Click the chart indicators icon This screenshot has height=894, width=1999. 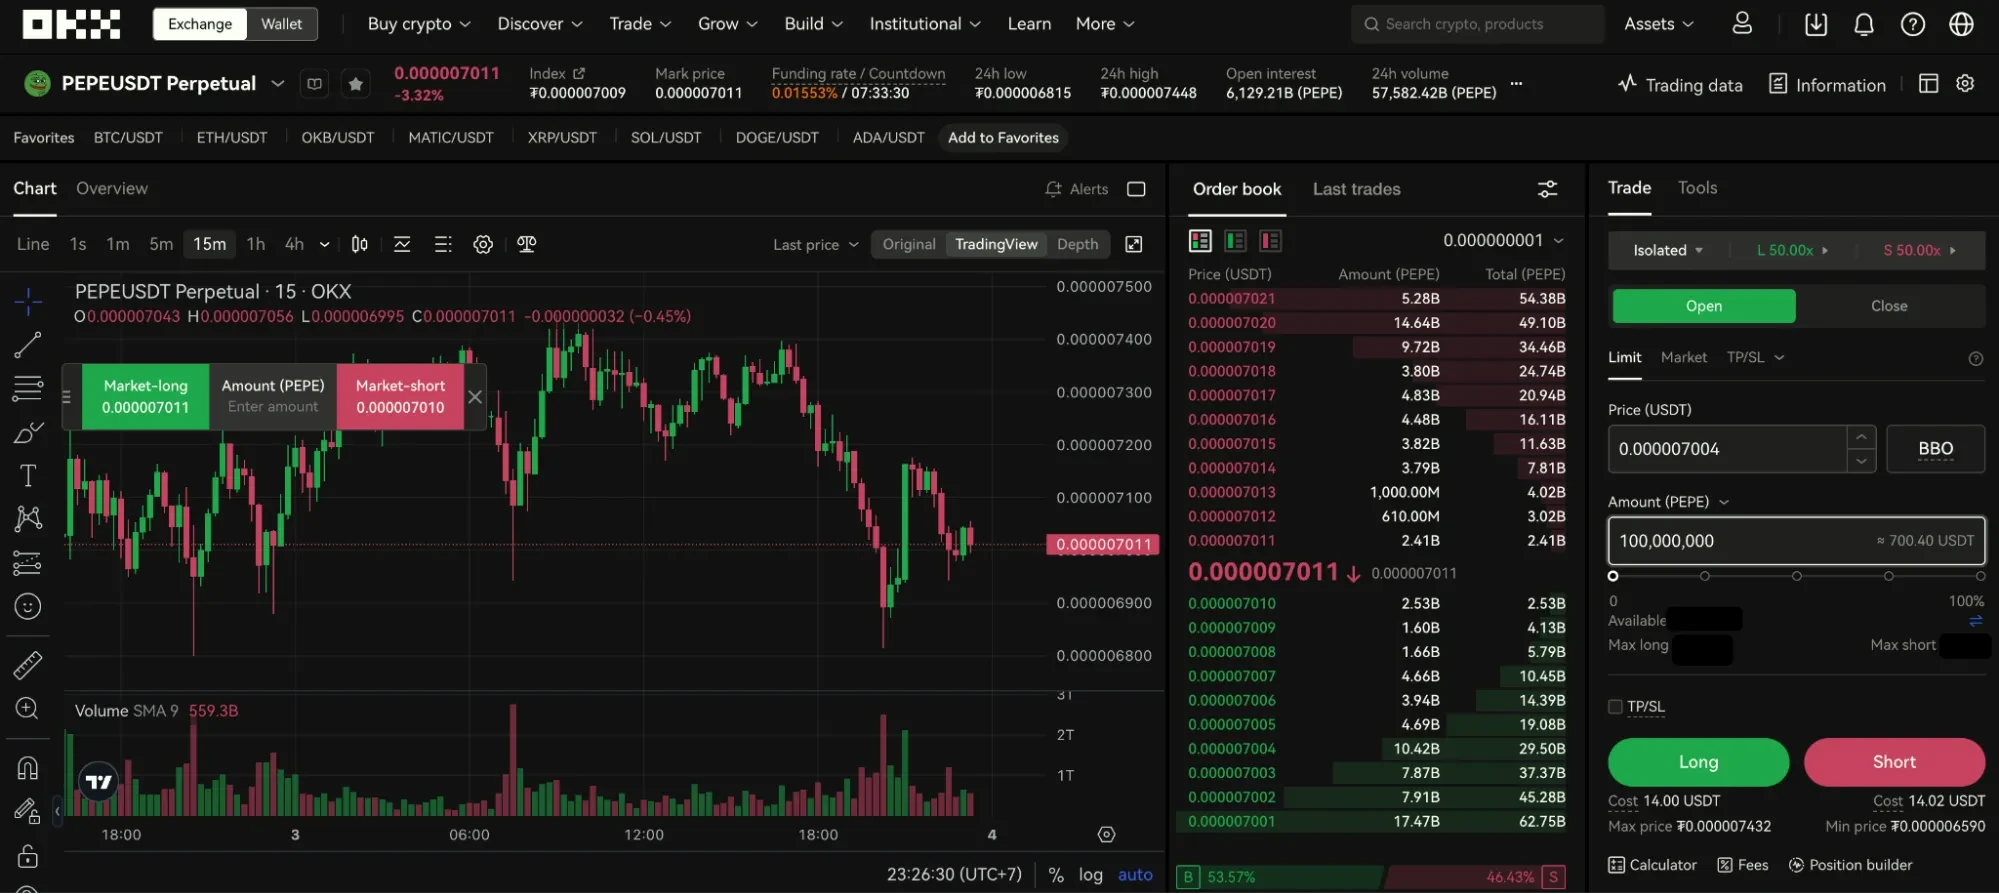[x=402, y=245]
